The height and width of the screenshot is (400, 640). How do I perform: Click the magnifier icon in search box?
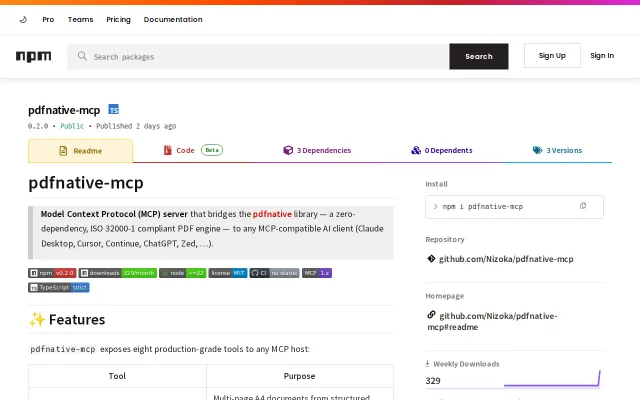(x=82, y=56)
